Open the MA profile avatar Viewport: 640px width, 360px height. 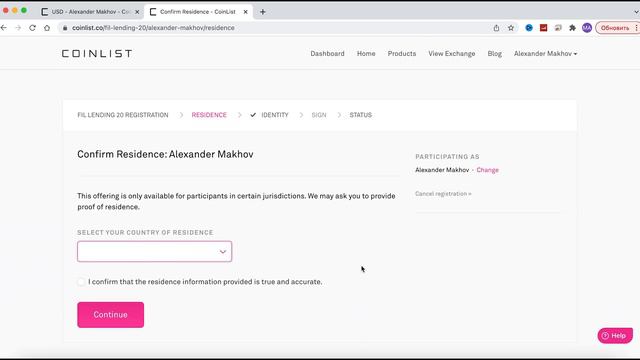[587, 28]
